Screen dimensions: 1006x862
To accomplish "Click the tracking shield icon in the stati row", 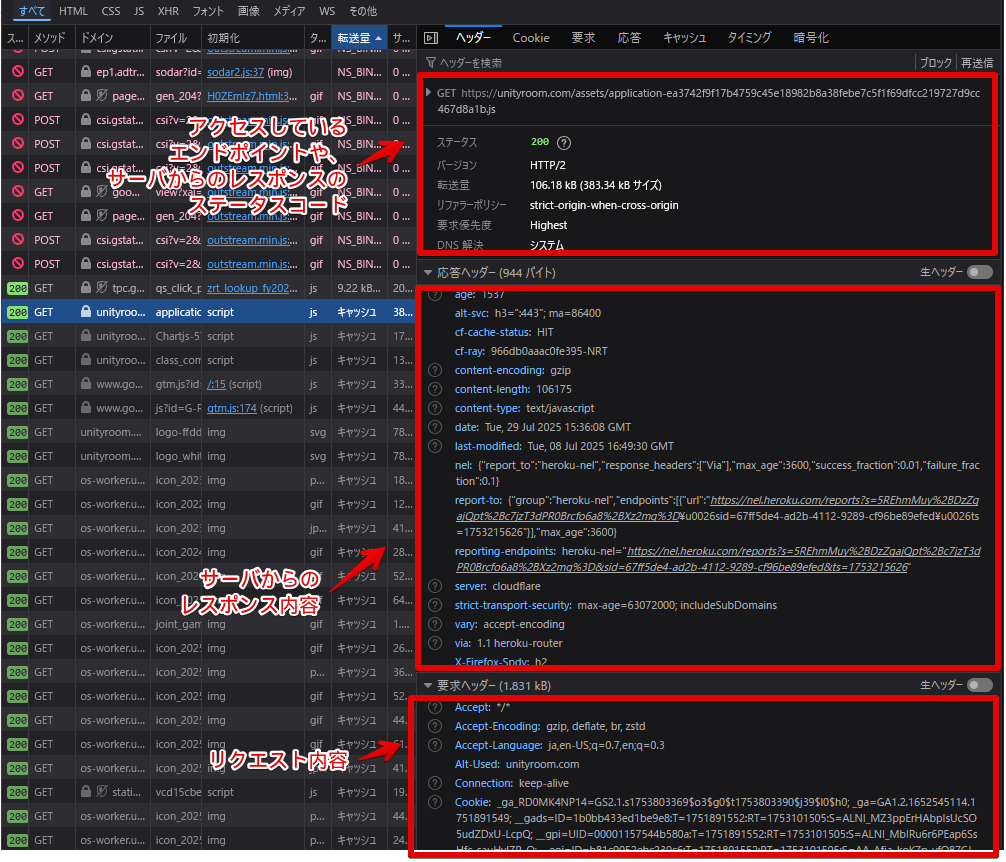I will [x=102, y=791].
